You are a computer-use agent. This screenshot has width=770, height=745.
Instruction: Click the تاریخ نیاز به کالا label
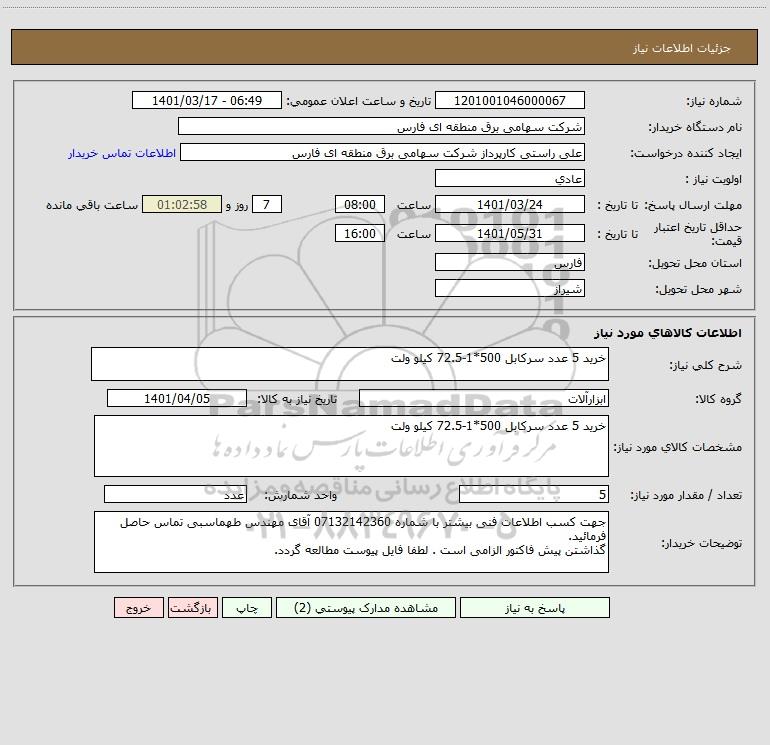pyautogui.click(x=298, y=399)
